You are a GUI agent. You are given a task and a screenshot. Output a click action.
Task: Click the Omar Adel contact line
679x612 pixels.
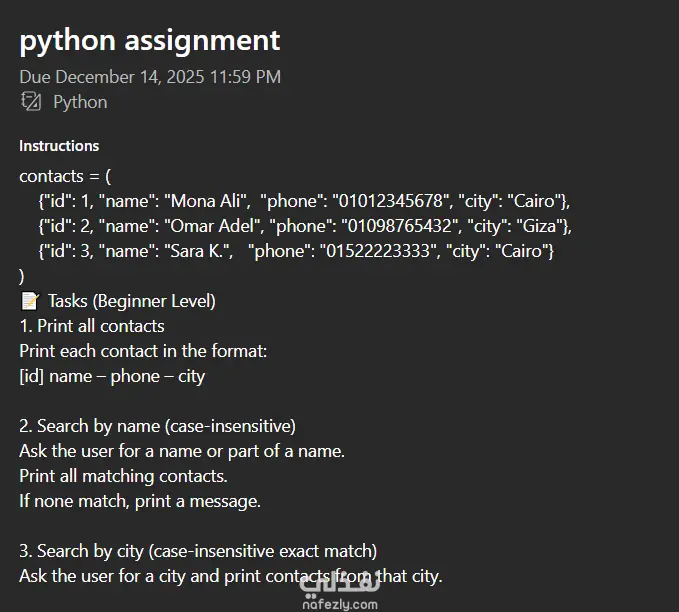tap(305, 226)
